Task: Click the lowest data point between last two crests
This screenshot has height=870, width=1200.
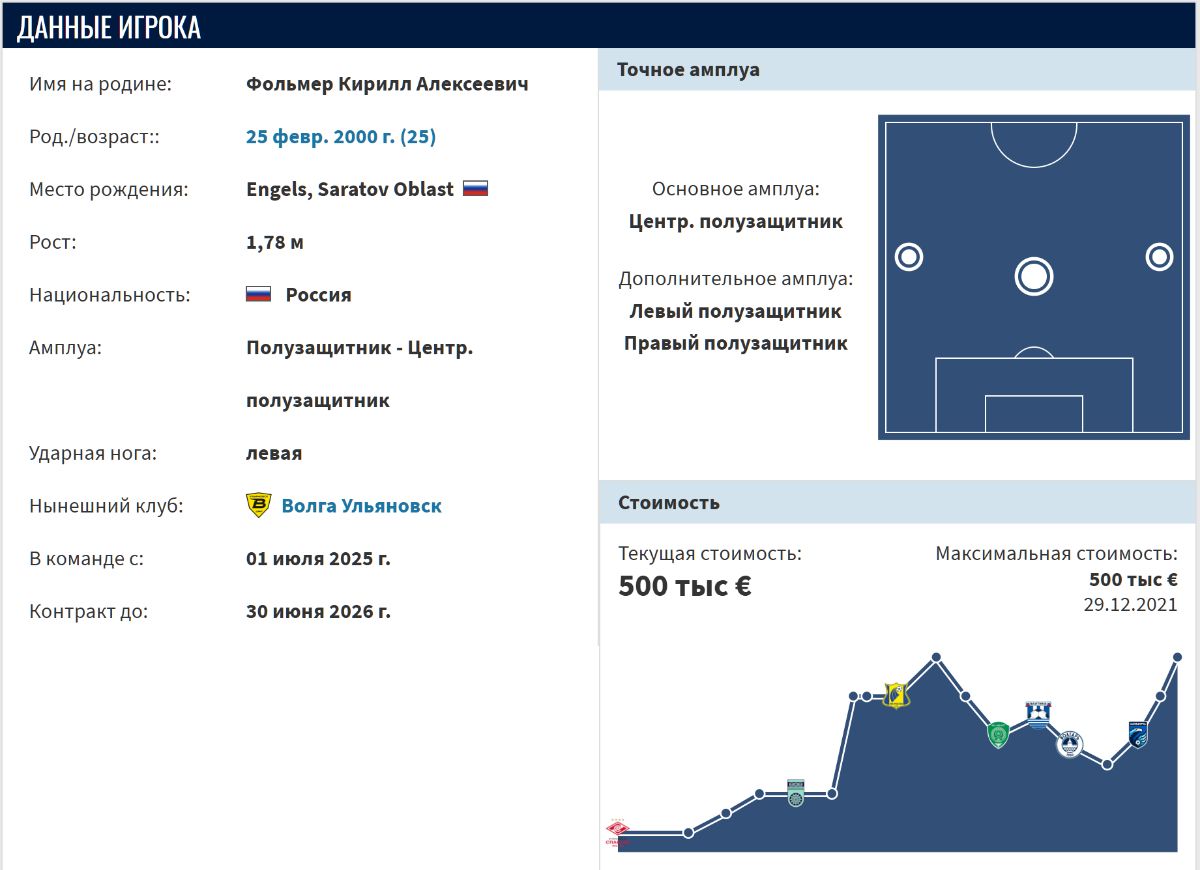Action: pyautogui.click(x=1107, y=765)
